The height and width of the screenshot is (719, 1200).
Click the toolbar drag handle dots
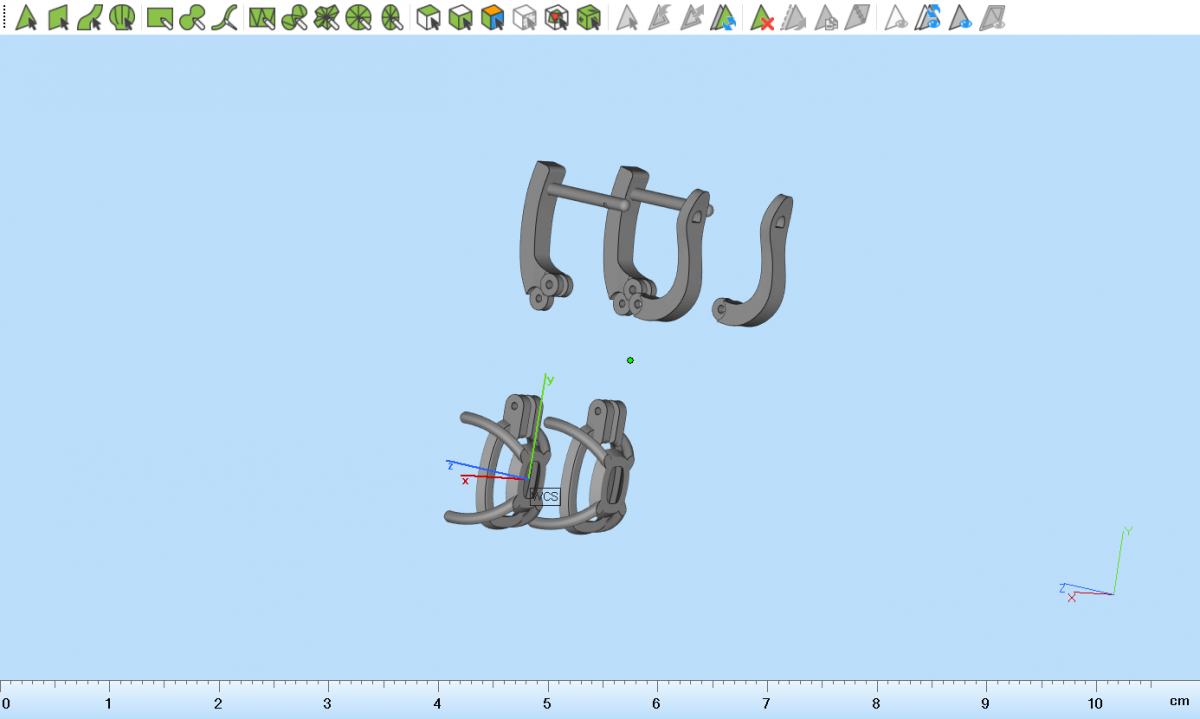5,17
